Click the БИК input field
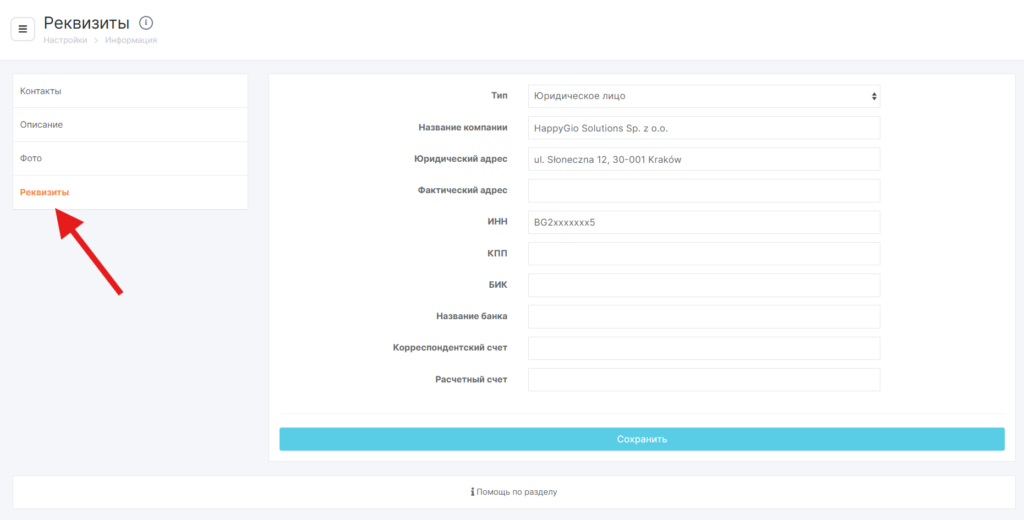 (703, 285)
